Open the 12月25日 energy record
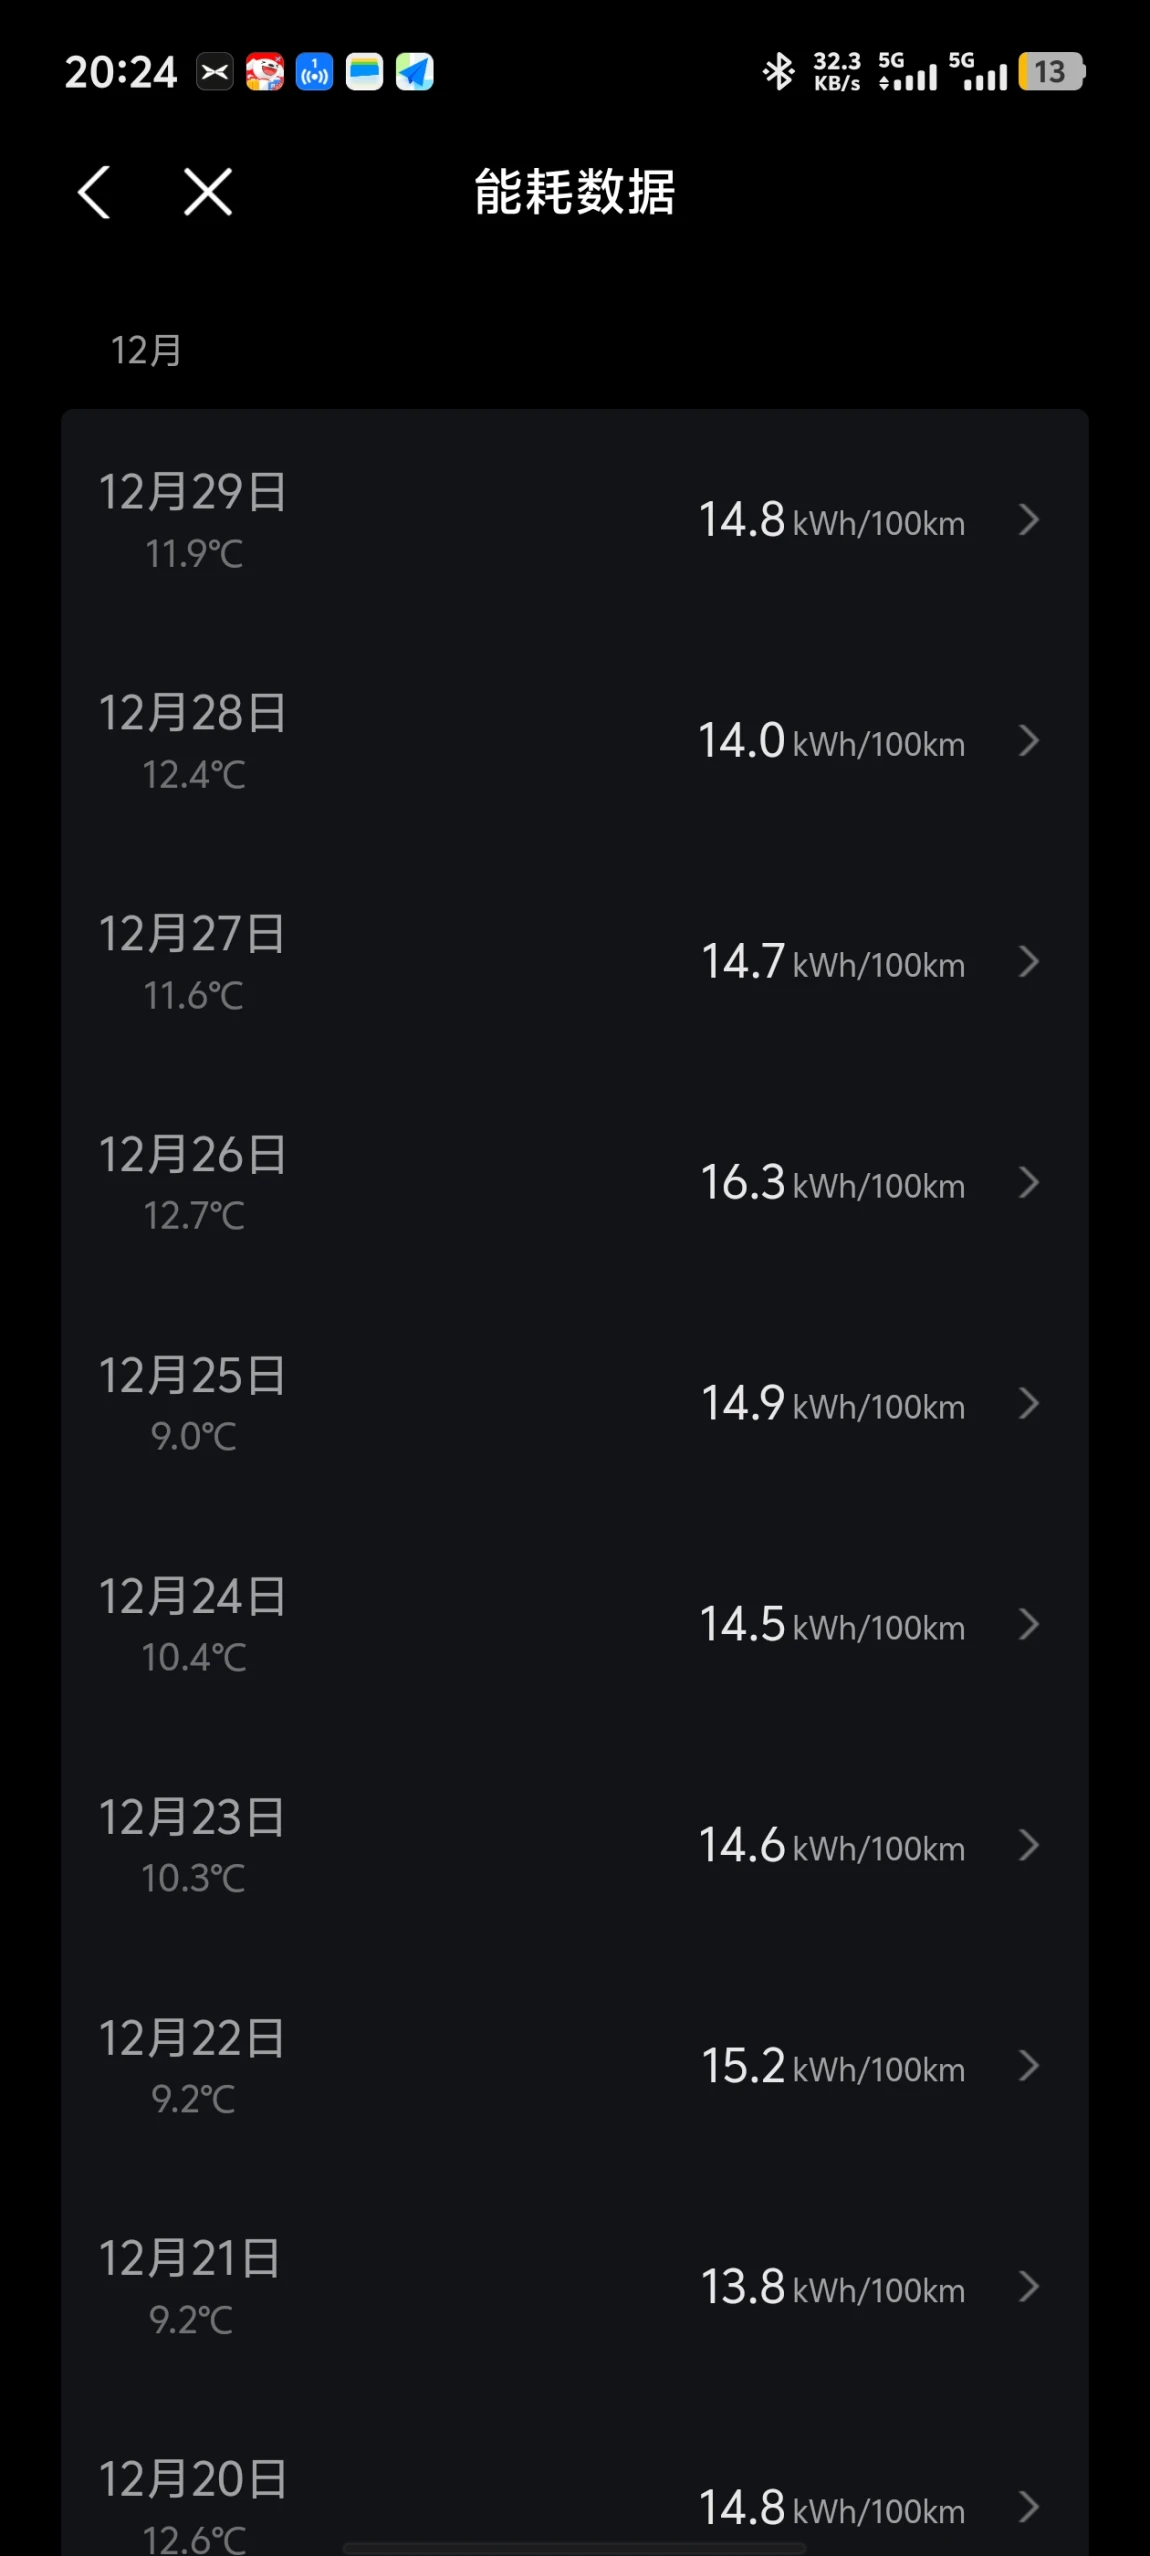 point(574,1404)
